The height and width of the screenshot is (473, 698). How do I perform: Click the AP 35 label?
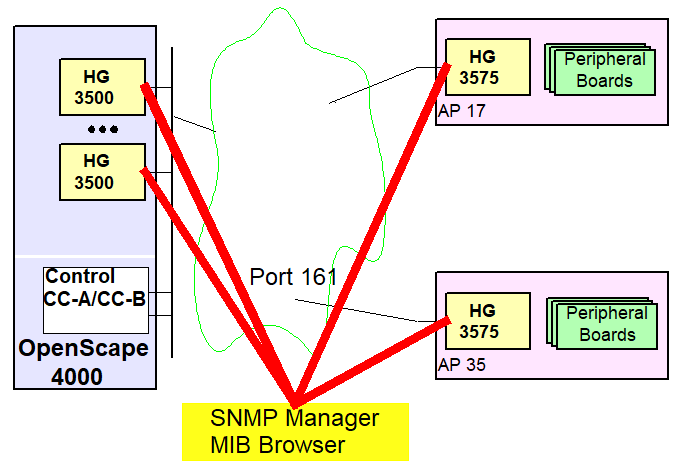tap(462, 365)
